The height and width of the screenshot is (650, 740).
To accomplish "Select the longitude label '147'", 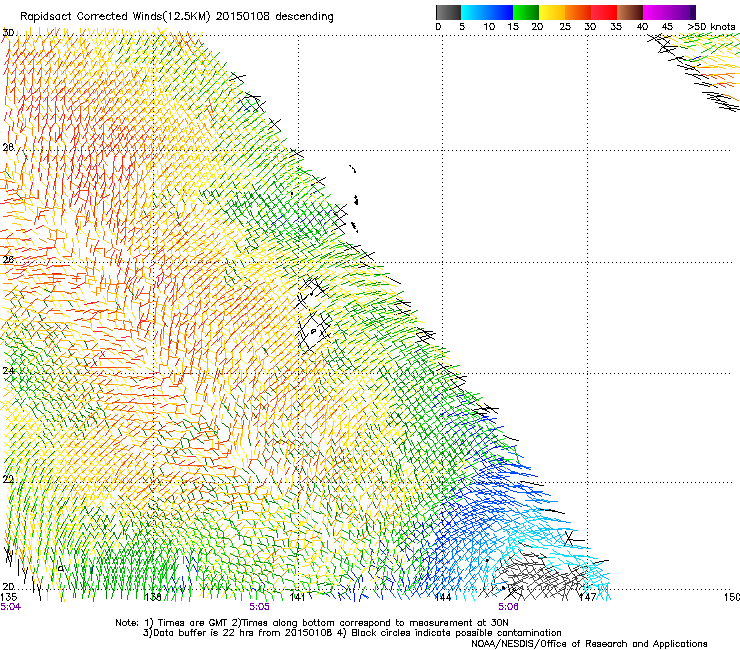I will pos(587,597).
